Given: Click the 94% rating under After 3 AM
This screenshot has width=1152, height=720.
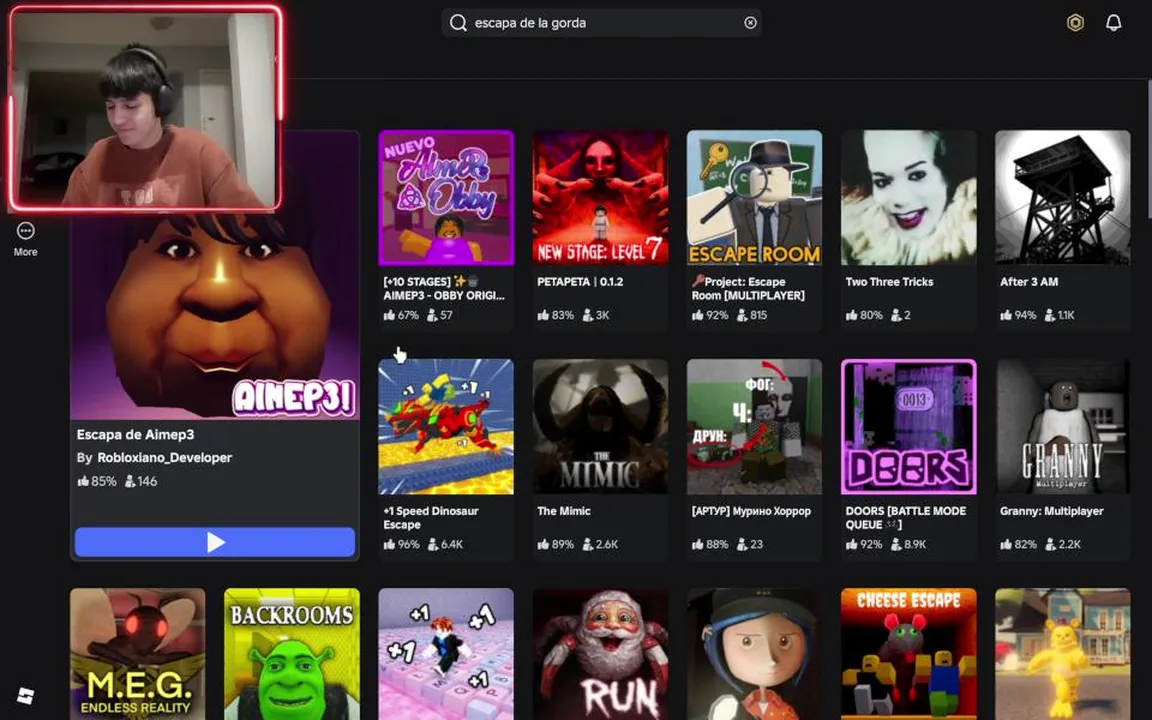Looking at the screenshot, I should [x=1018, y=315].
